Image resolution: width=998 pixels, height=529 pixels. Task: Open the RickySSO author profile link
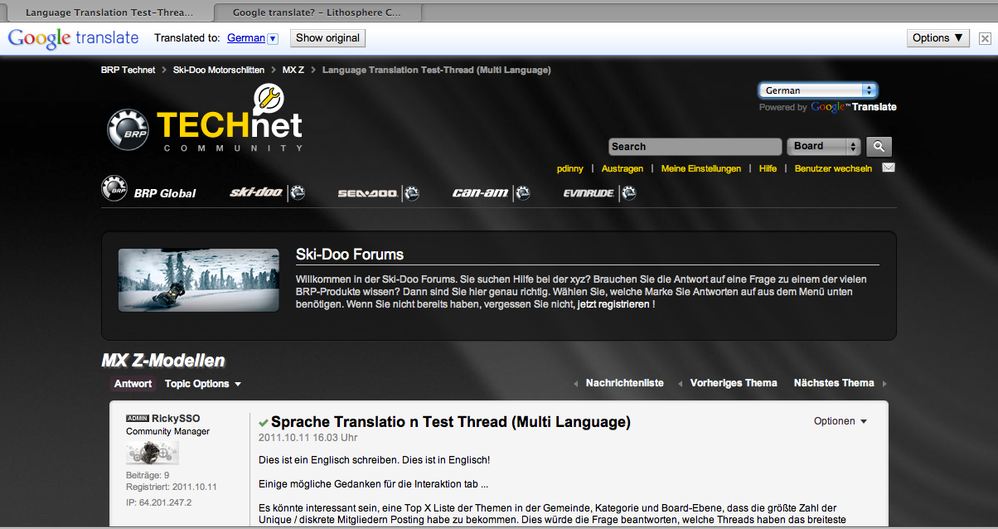click(x=176, y=418)
